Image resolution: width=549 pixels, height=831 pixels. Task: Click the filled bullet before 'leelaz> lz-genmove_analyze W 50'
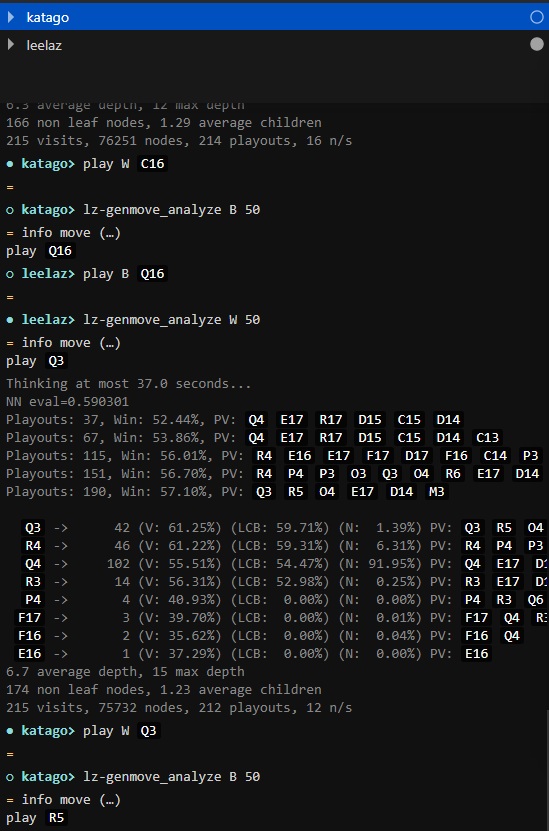click(10, 320)
